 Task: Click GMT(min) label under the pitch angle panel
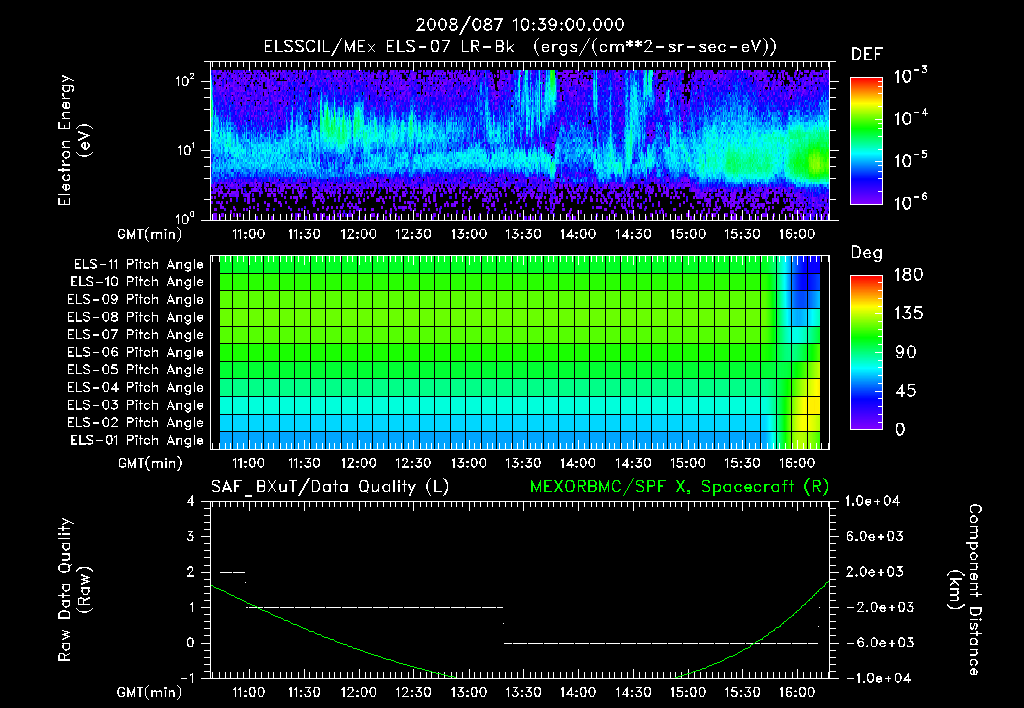150,464
